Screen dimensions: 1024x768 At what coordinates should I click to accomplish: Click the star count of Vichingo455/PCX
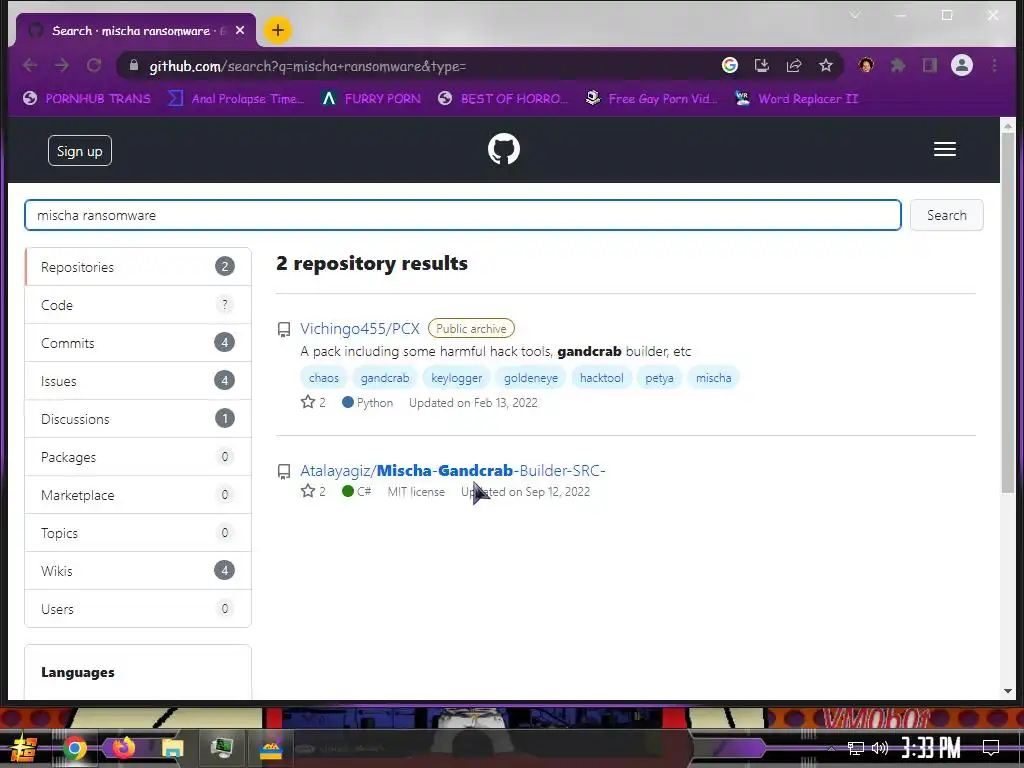[x=313, y=402]
